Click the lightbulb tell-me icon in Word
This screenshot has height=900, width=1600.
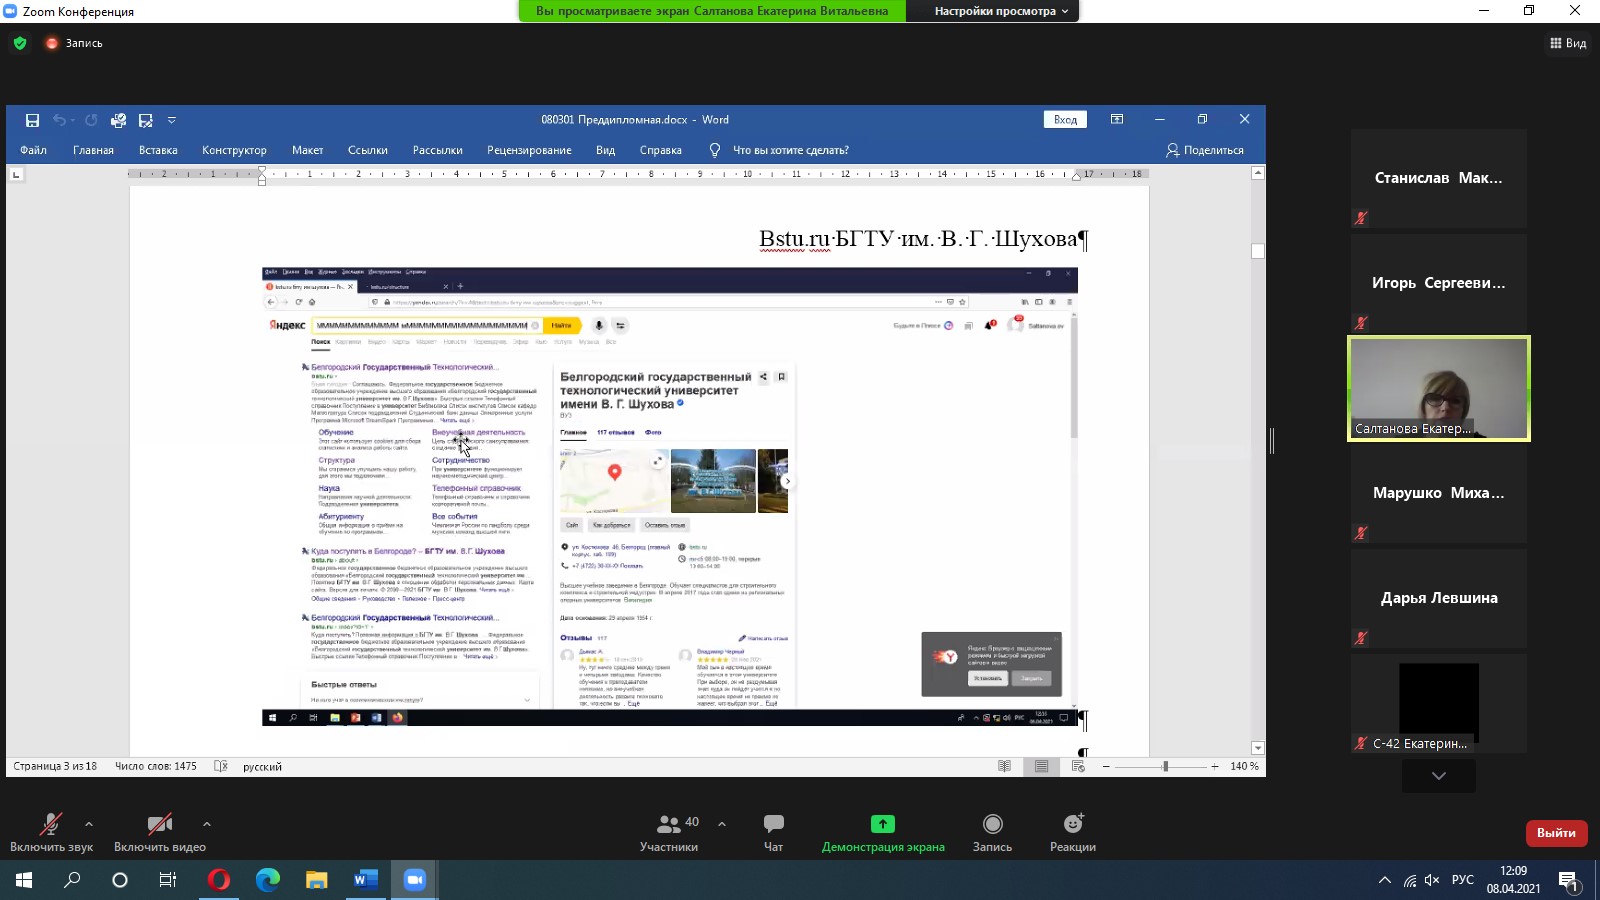714,150
